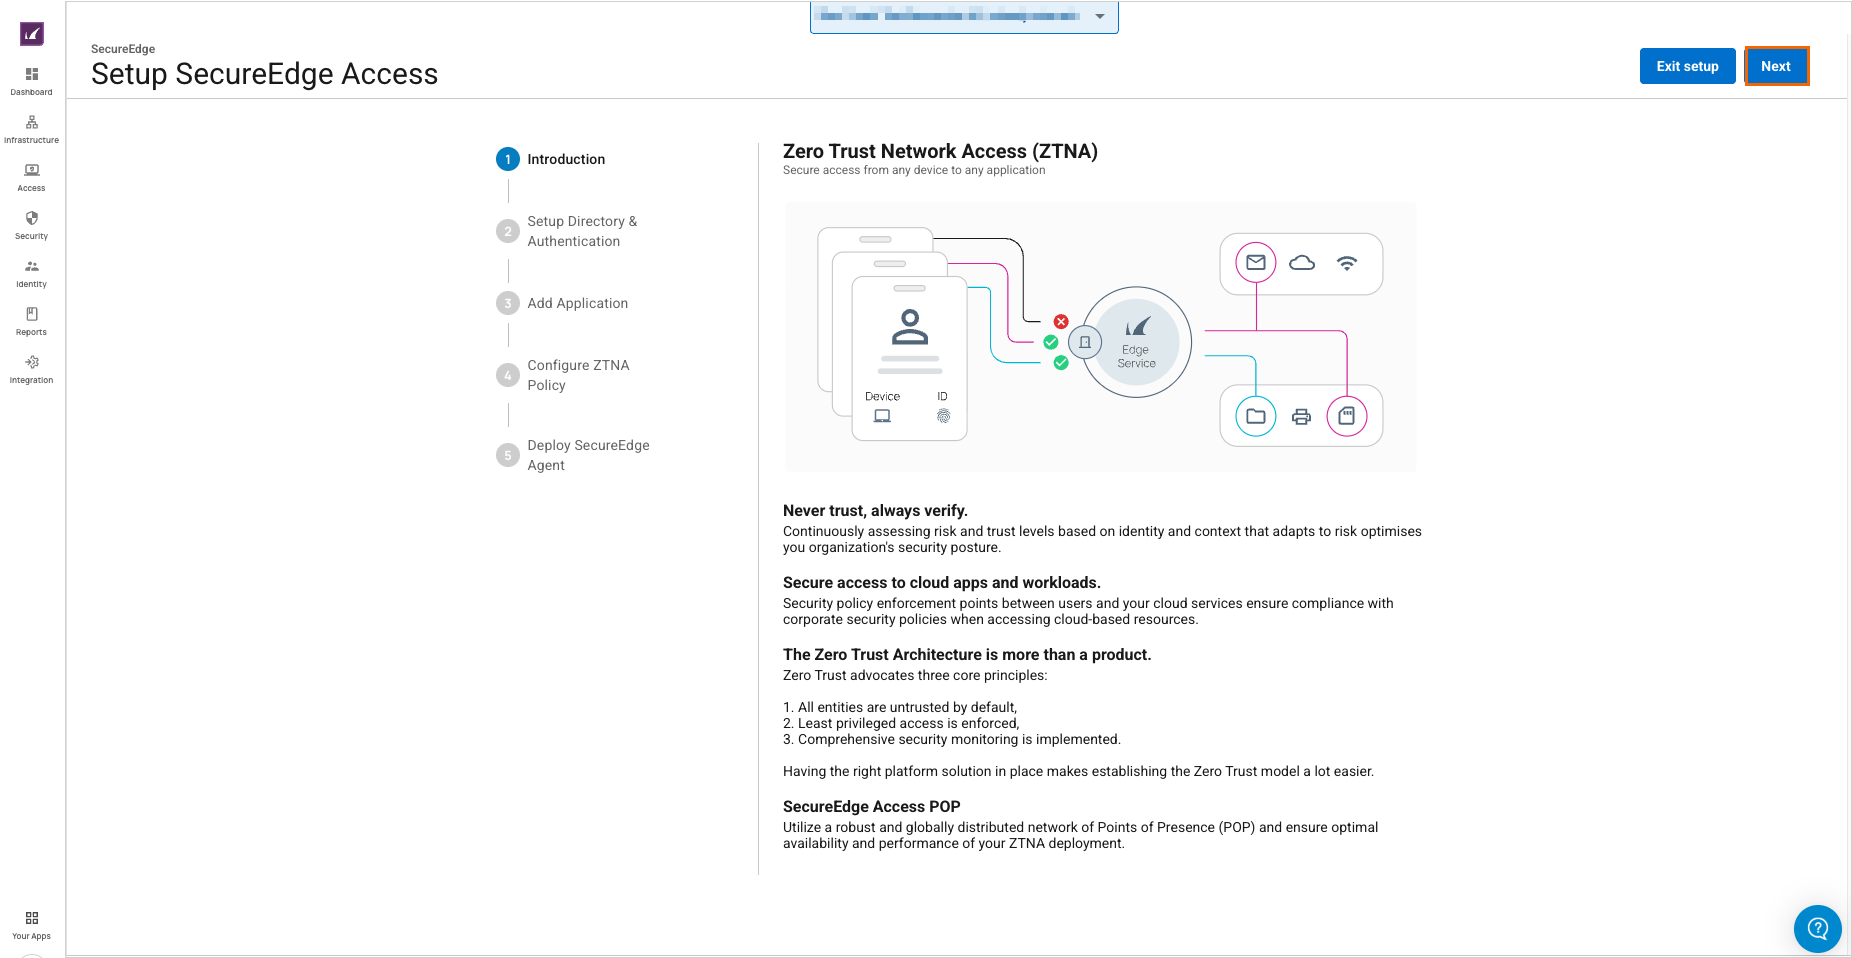Select Setup Directory & Authentication step
Viewport: 1852px width, 958px height.
[x=581, y=231]
